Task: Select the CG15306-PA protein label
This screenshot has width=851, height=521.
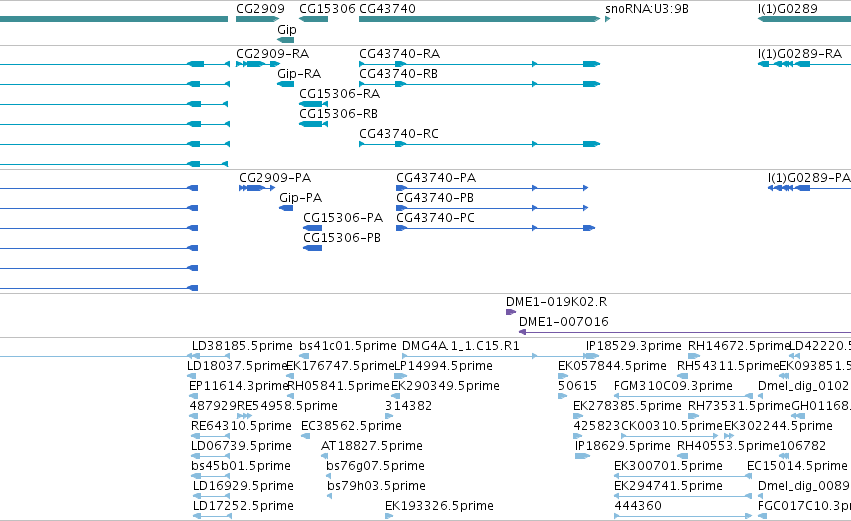Action: [x=343, y=218]
